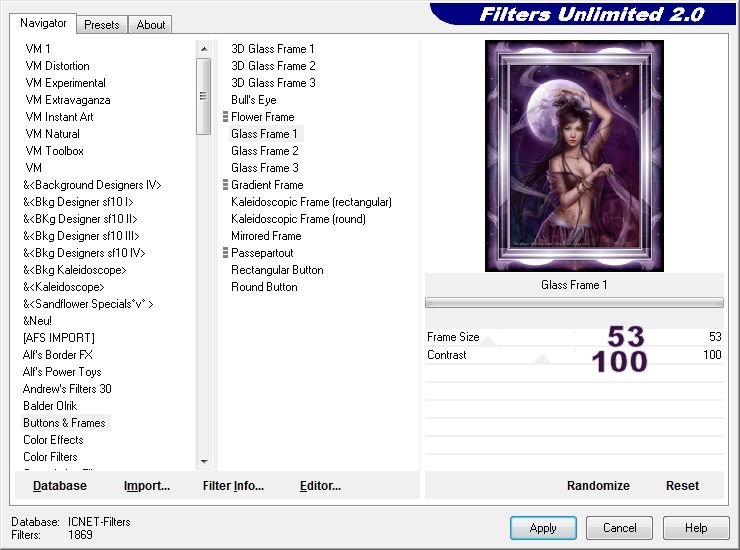This screenshot has width=740, height=550.
Task: Select the Alf's Power Toys category
Action: (x=62, y=372)
